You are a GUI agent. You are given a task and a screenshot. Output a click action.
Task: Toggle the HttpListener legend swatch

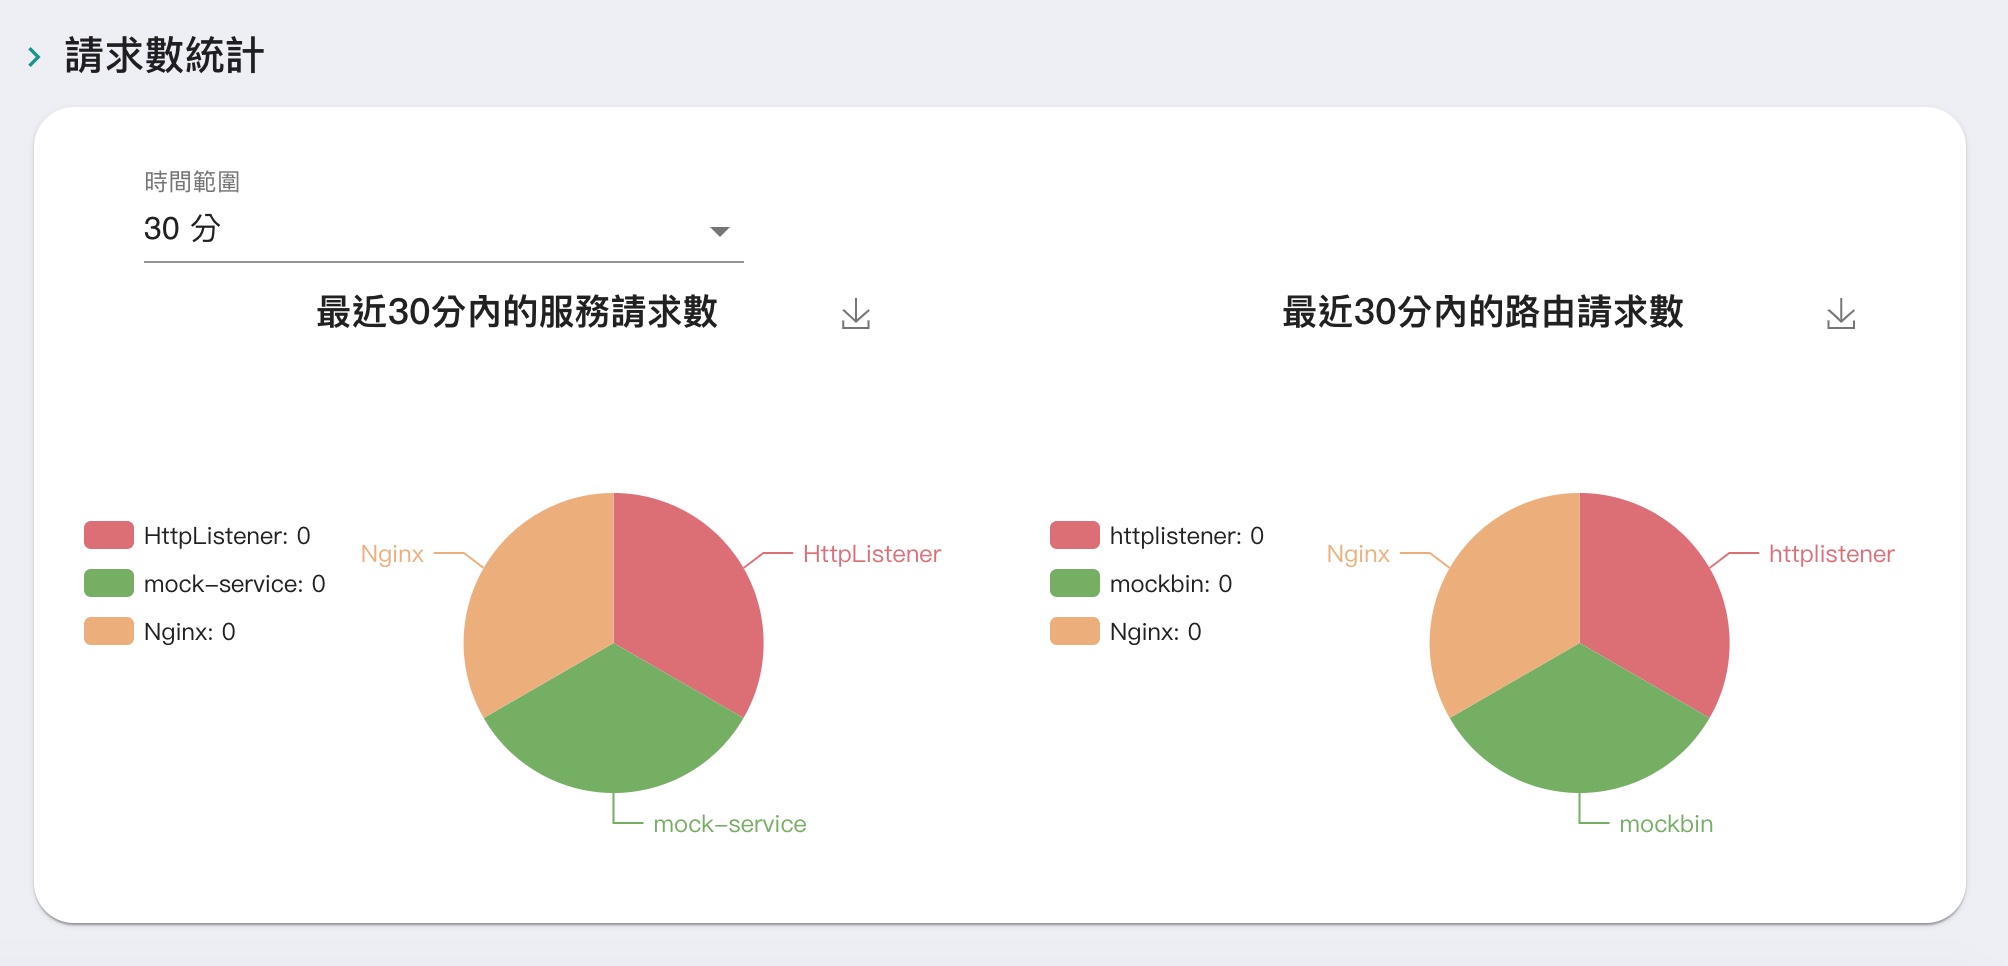tap(109, 535)
